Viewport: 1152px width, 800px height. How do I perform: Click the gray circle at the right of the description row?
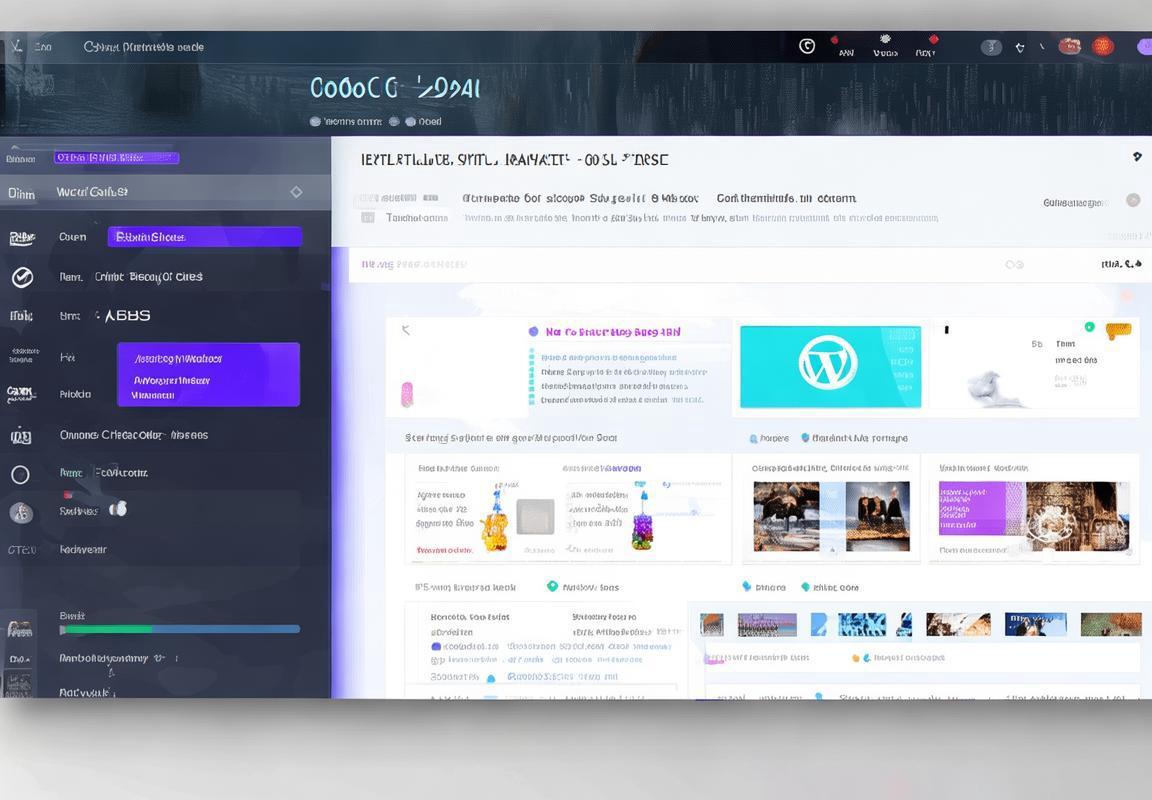(x=1133, y=201)
